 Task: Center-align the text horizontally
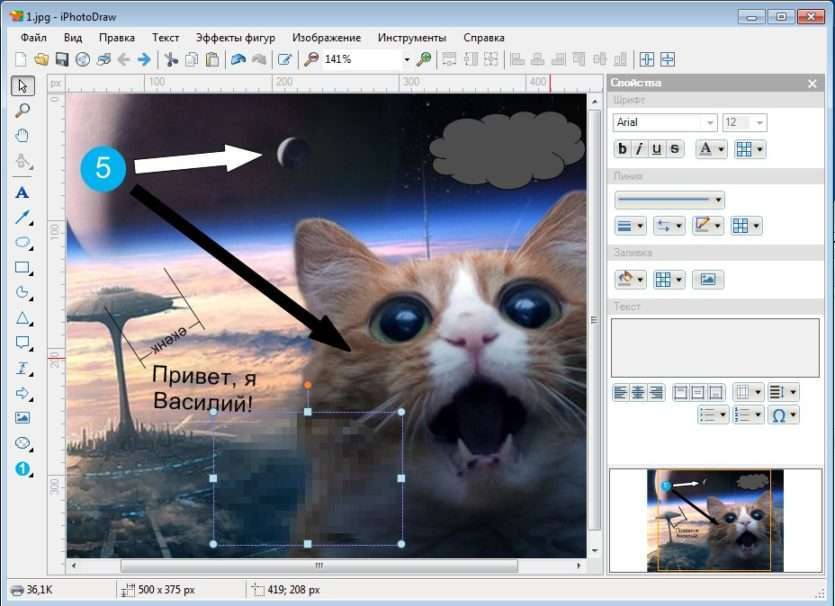[x=638, y=393]
